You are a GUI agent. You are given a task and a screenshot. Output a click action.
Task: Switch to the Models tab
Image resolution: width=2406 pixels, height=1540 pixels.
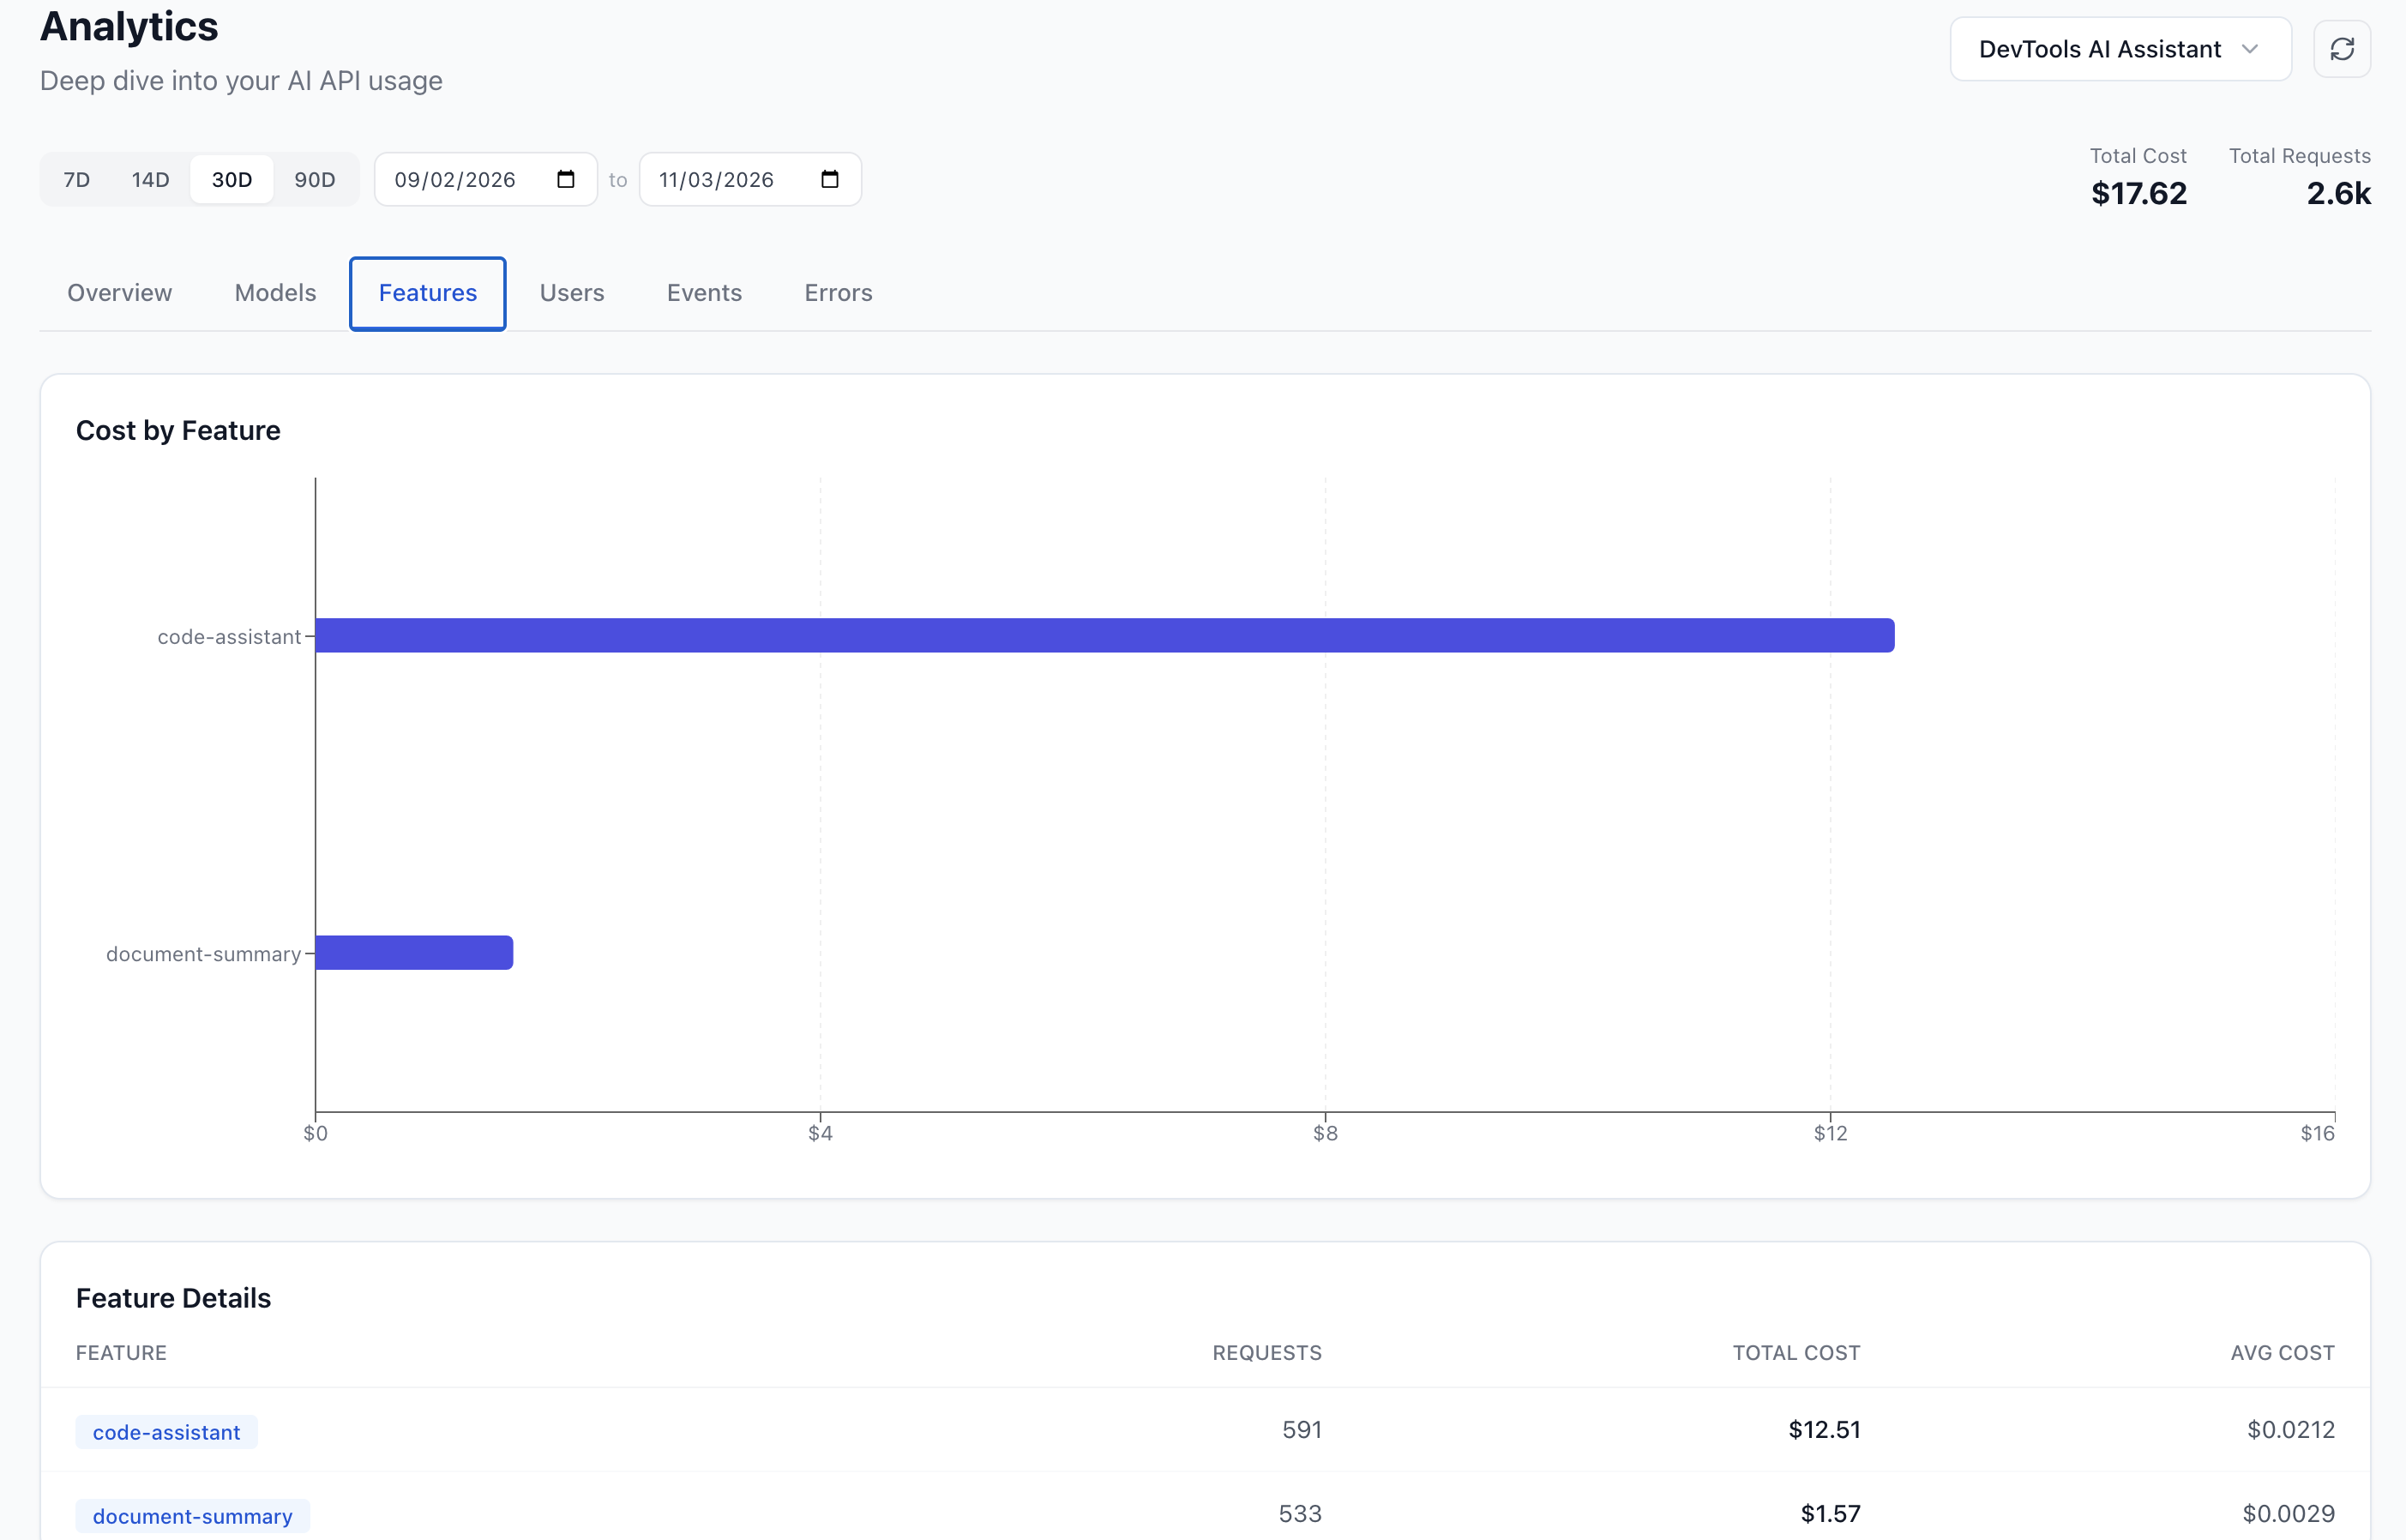coord(275,292)
